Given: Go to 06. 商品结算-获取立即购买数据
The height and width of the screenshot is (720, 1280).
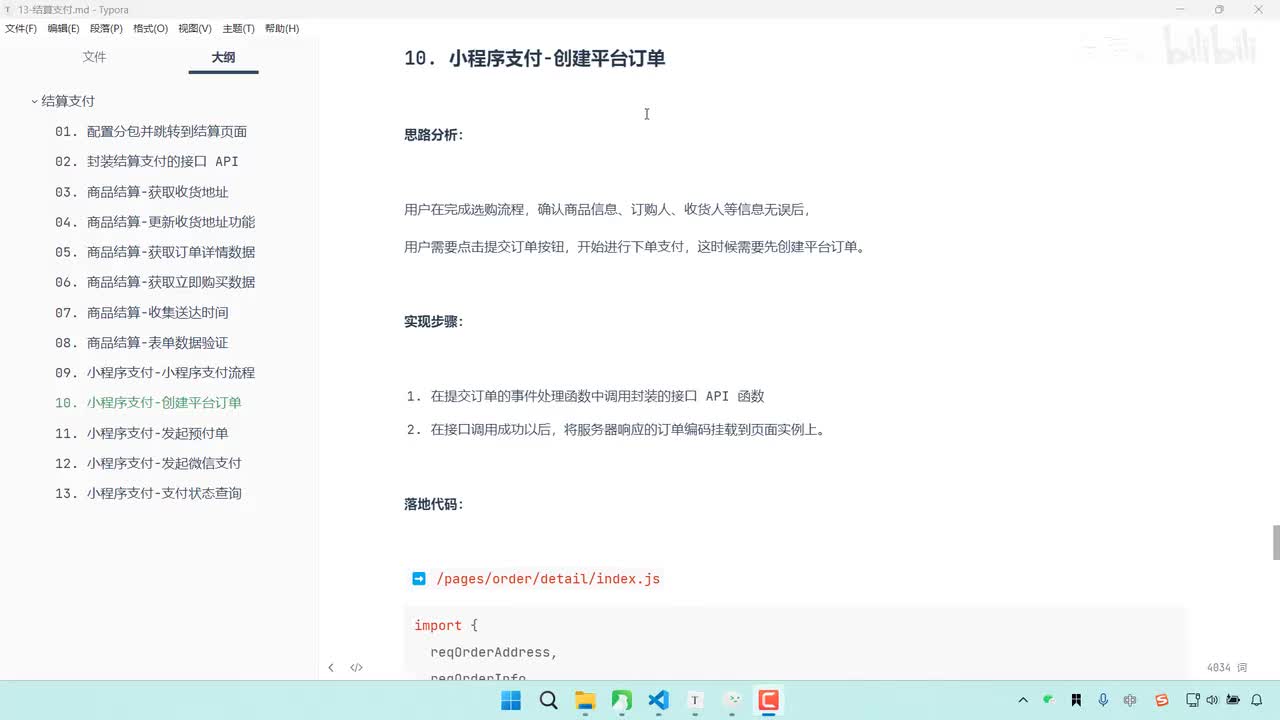Looking at the screenshot, I should click(x=155, y=282).
